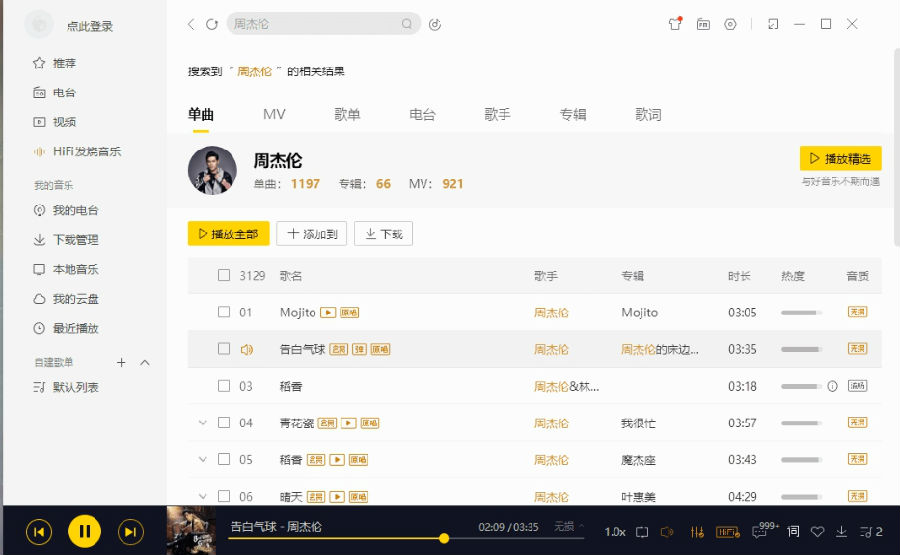Open the 无损 audio quality dropdown
The width and height of the screenshot is (900, 555).
click(568, 526)
